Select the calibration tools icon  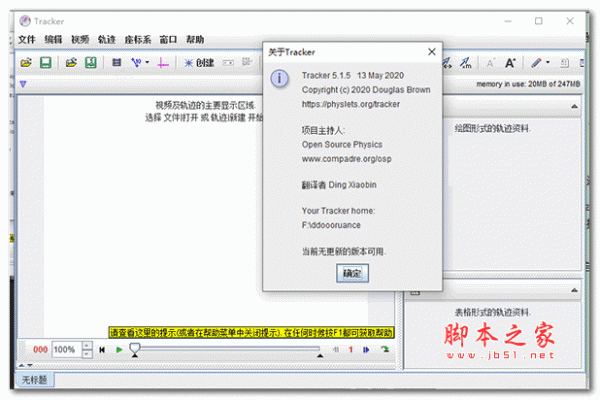click(x=136, y=62)
